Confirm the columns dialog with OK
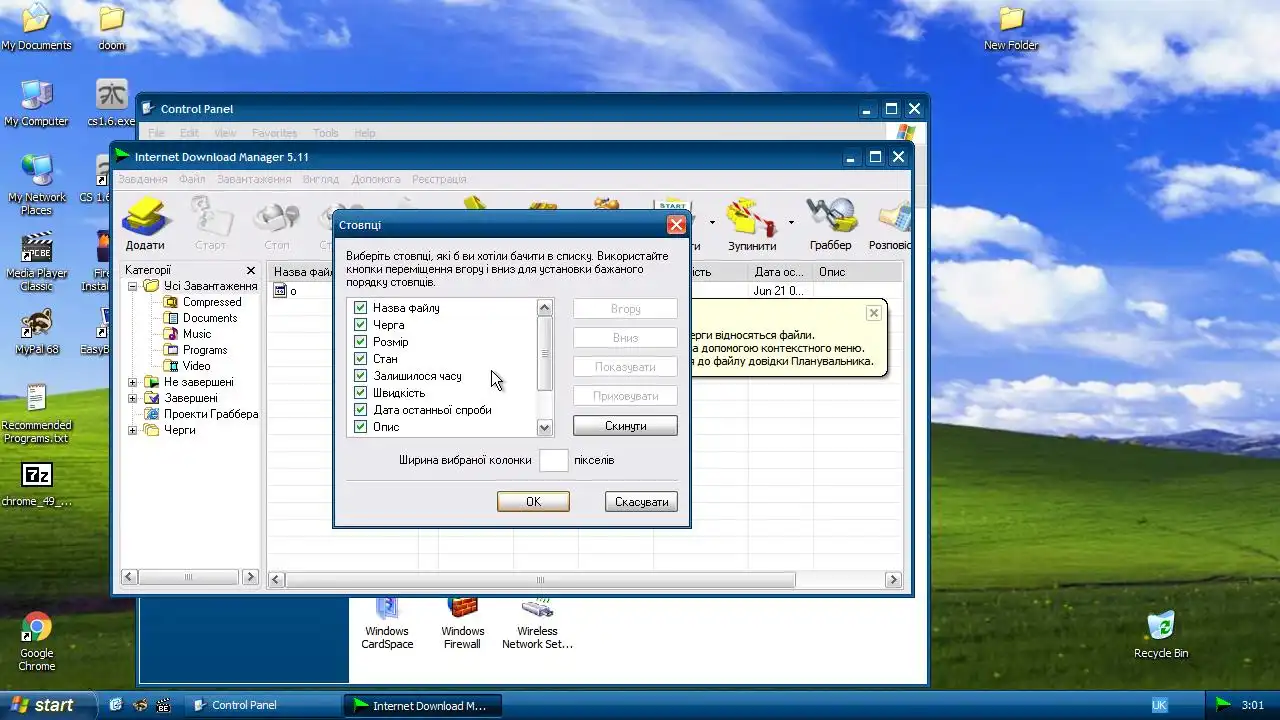This screenshot has width=1280, height=720. pos(533,502)
